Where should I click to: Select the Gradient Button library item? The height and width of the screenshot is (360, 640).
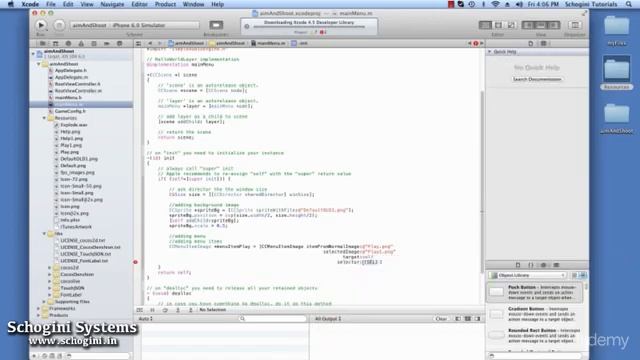(x=535, y=314)
